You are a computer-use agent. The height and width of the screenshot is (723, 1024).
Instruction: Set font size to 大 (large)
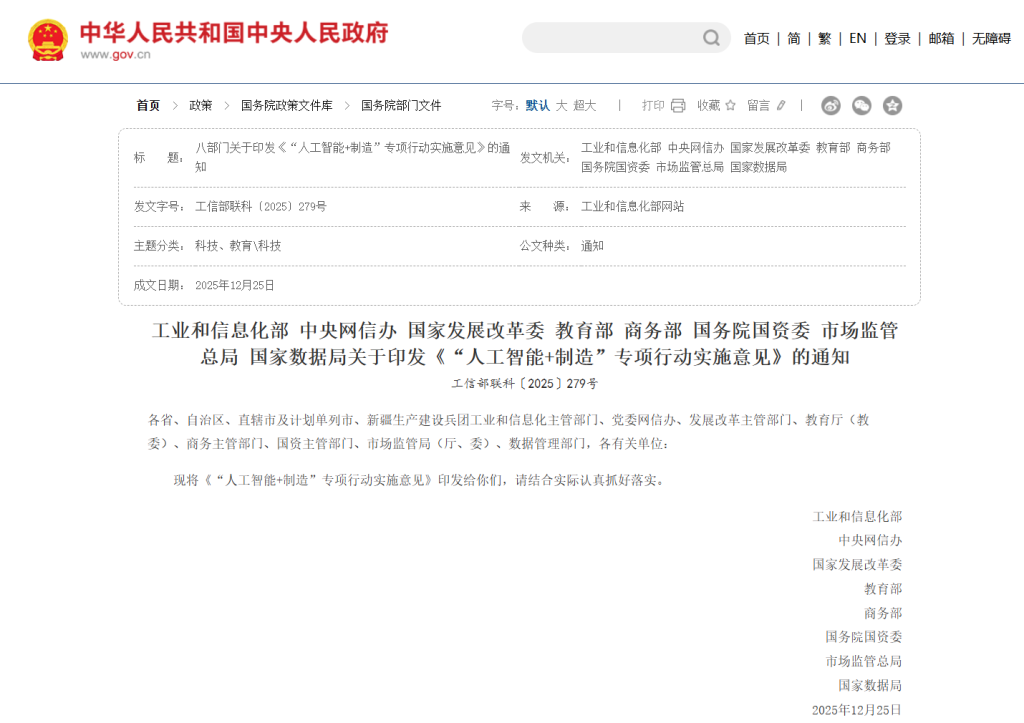(x=561, y=105)
